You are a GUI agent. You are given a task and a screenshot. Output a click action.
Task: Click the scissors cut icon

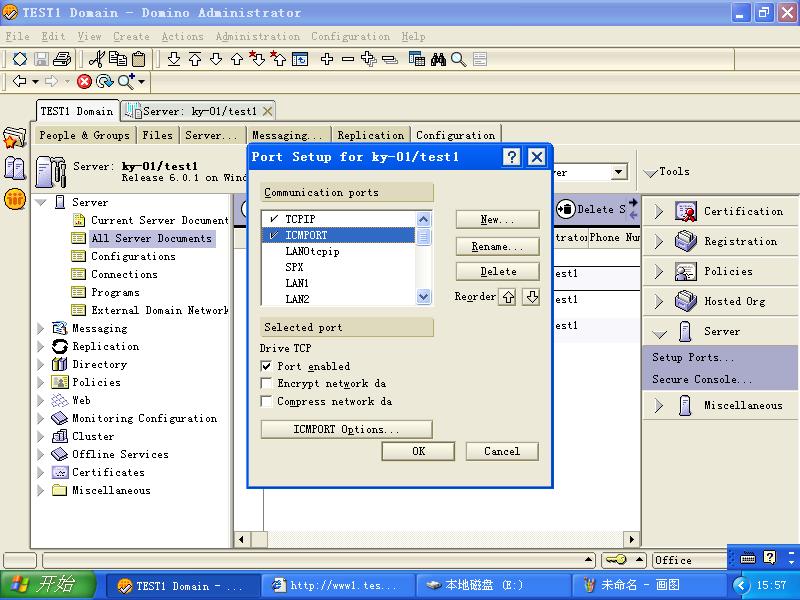(x=97, y=60)
